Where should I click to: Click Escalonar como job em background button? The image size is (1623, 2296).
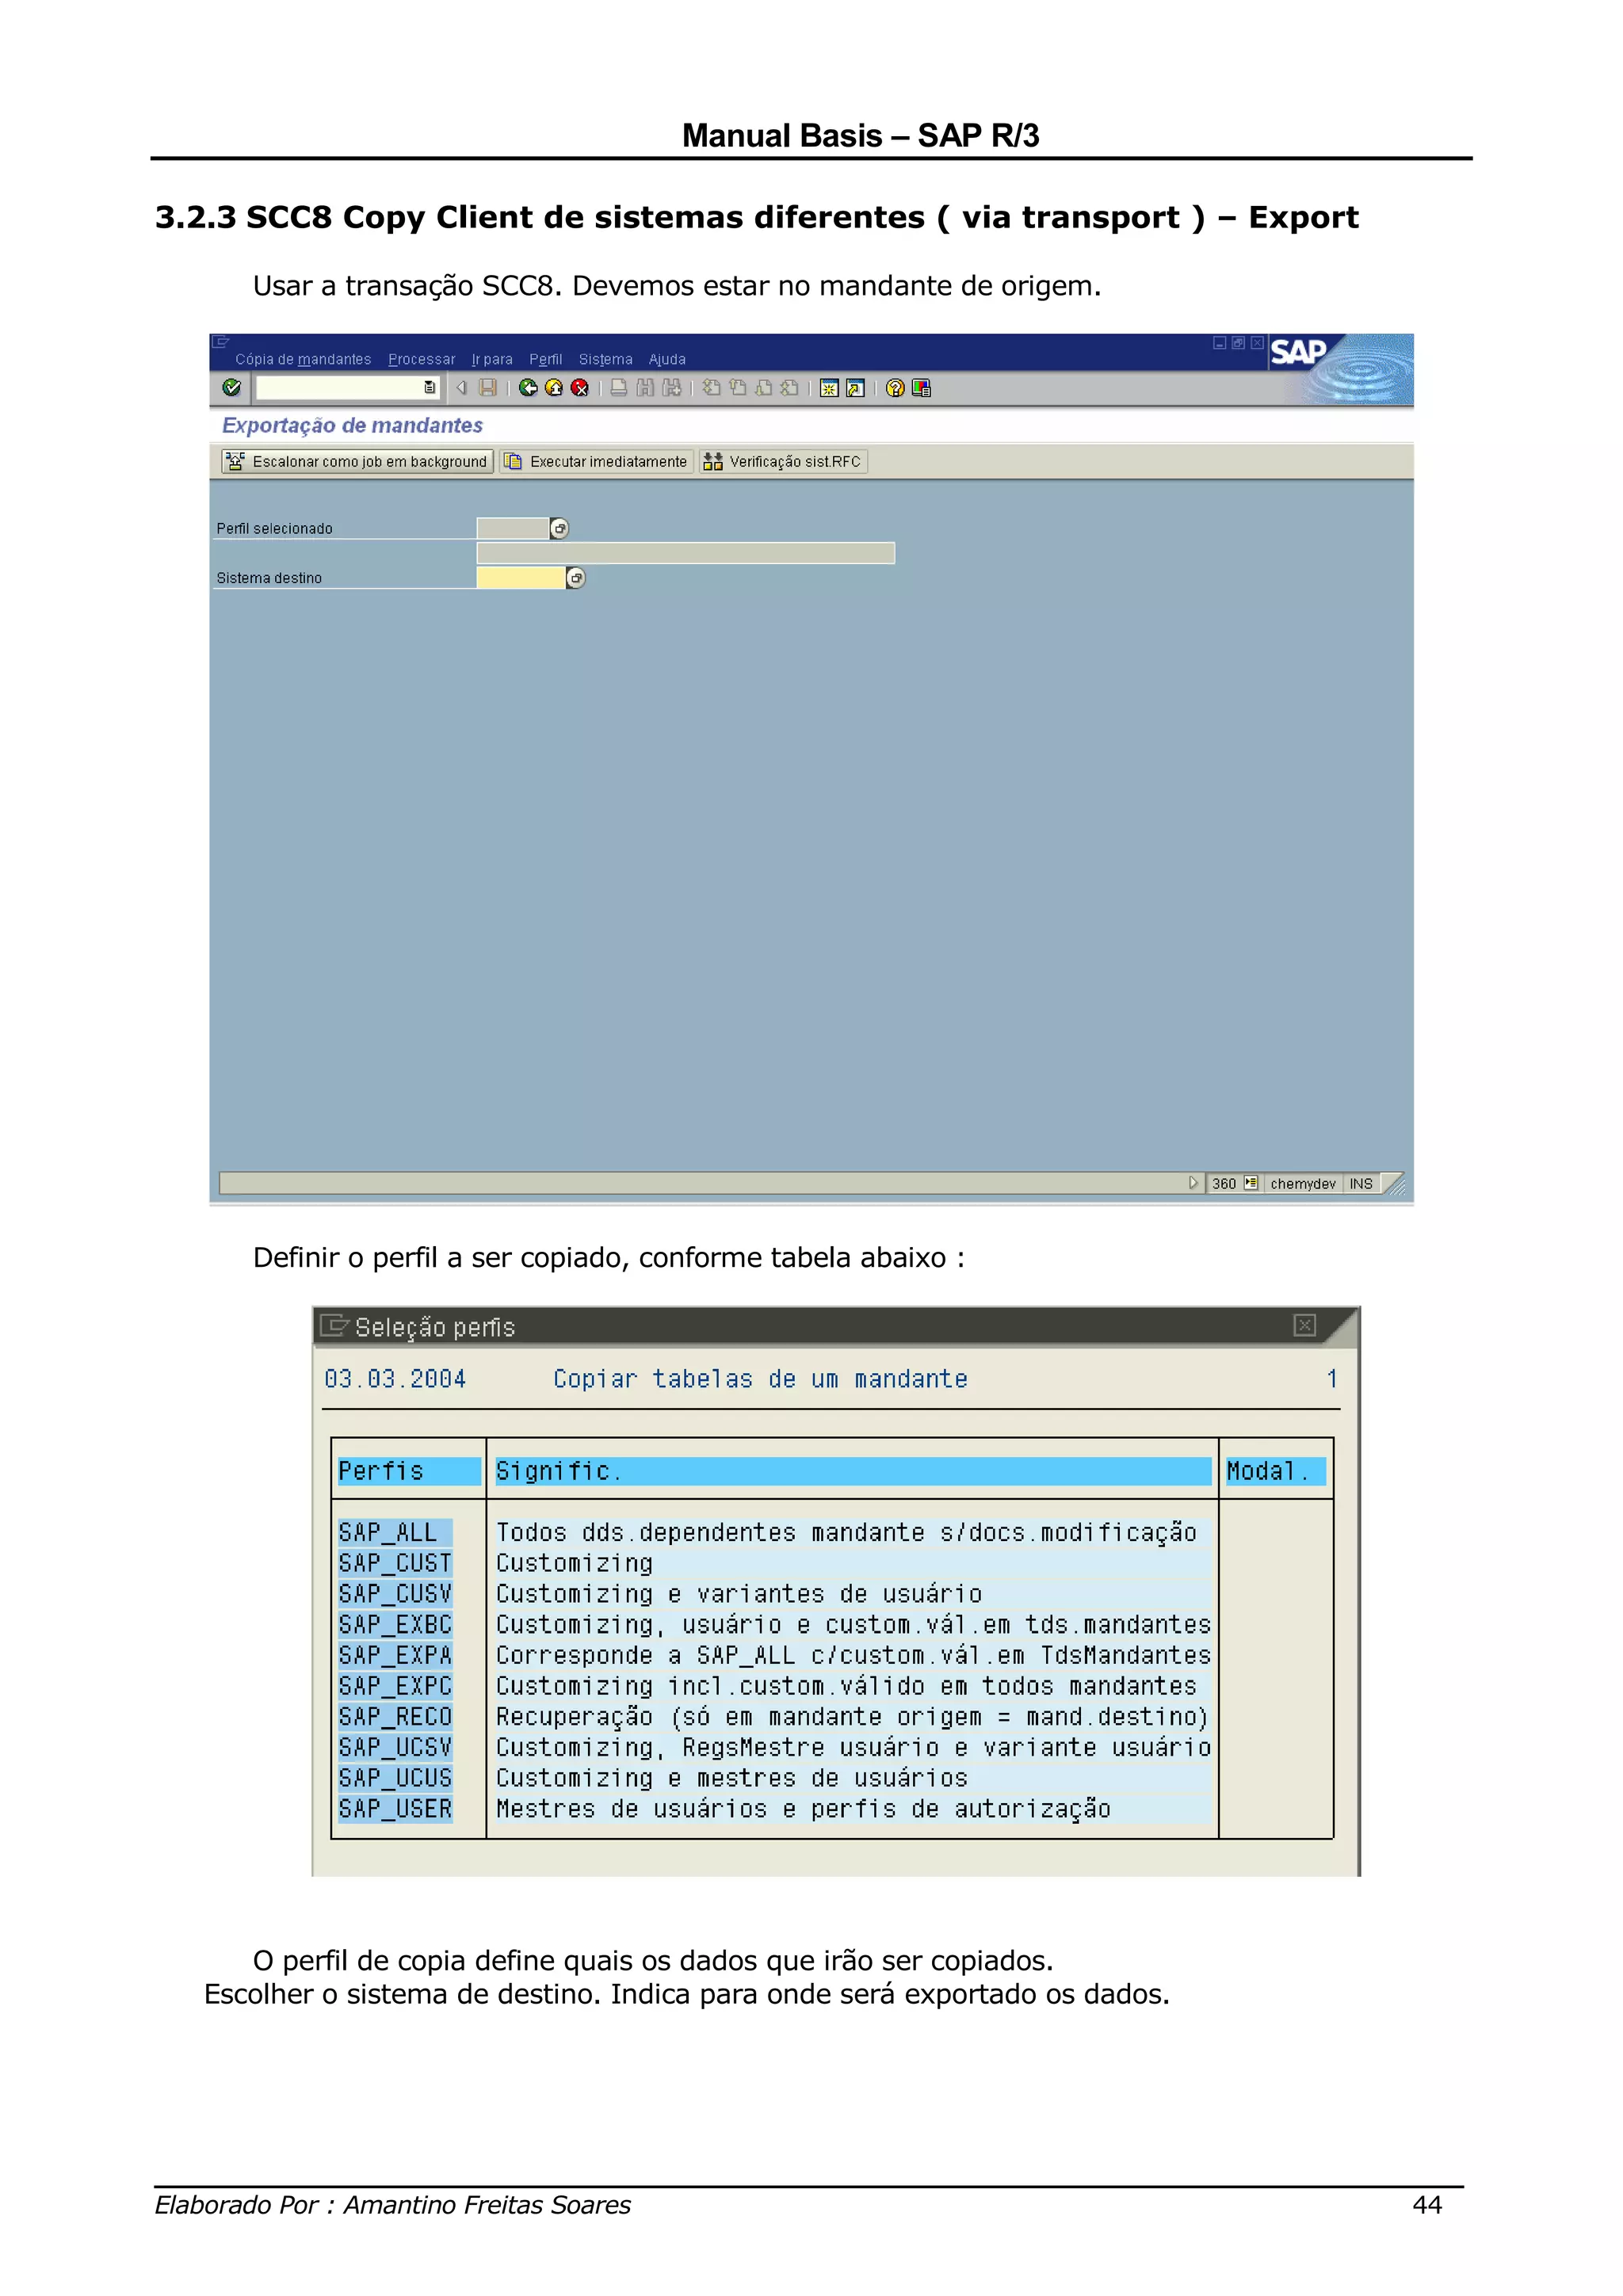tap(357, 461)
